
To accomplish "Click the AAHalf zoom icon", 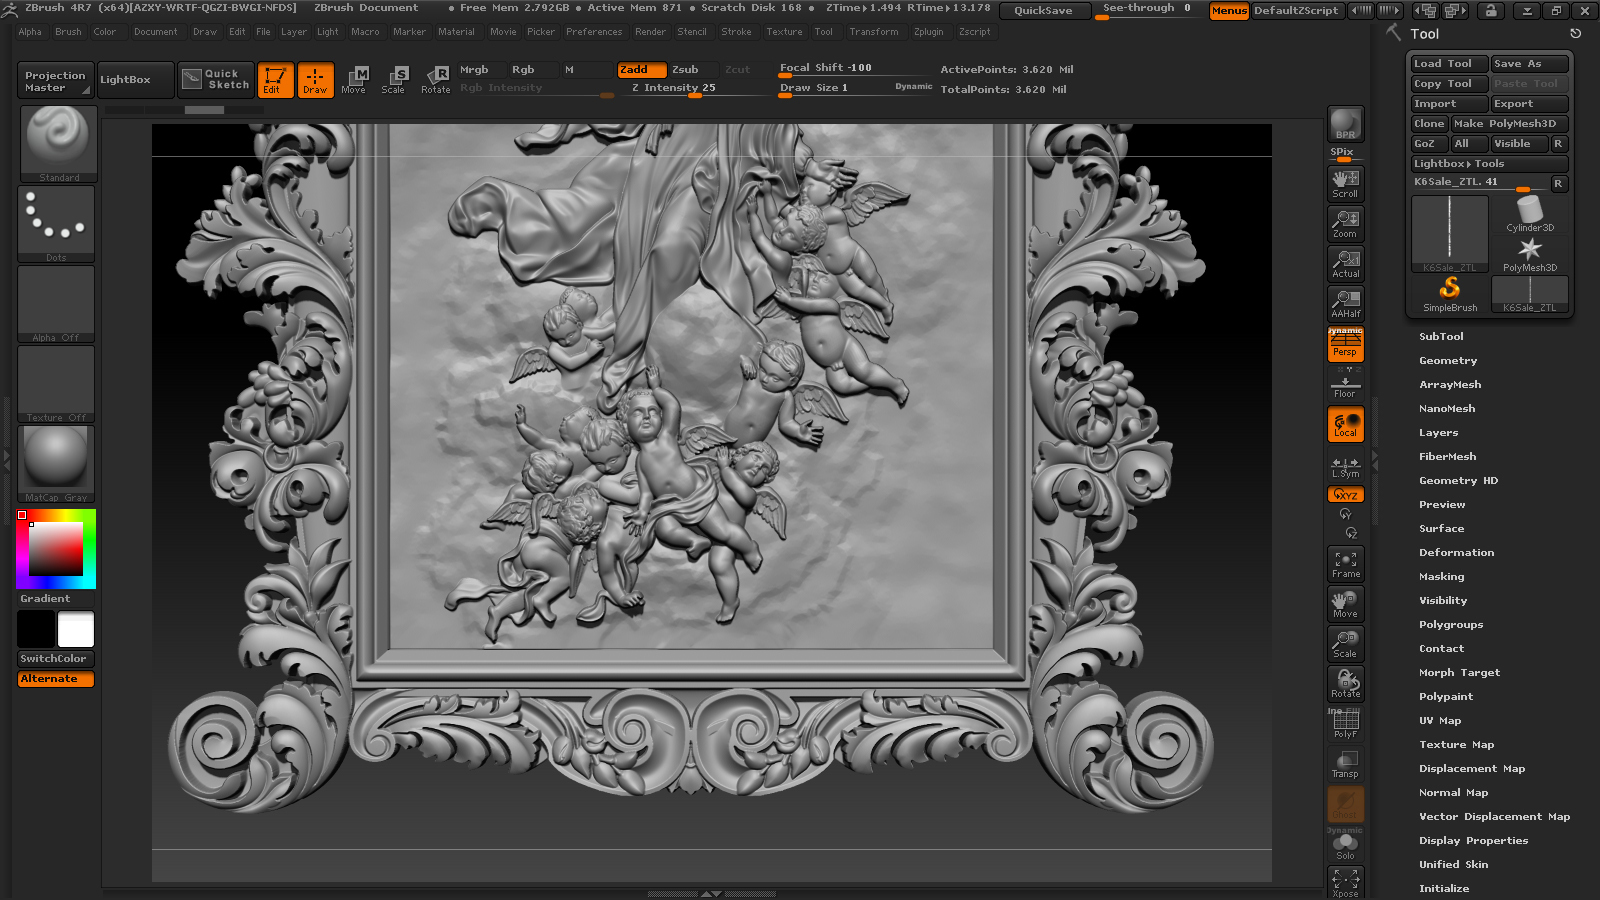I will click(x=1345, y=303).
